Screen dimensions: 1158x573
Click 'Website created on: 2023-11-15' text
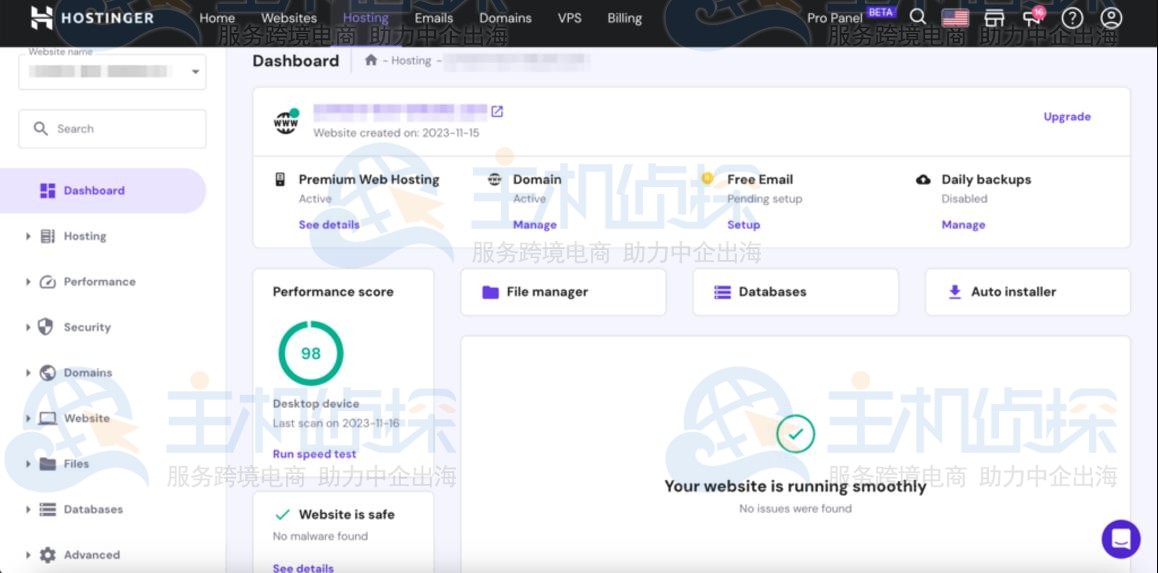397,133
